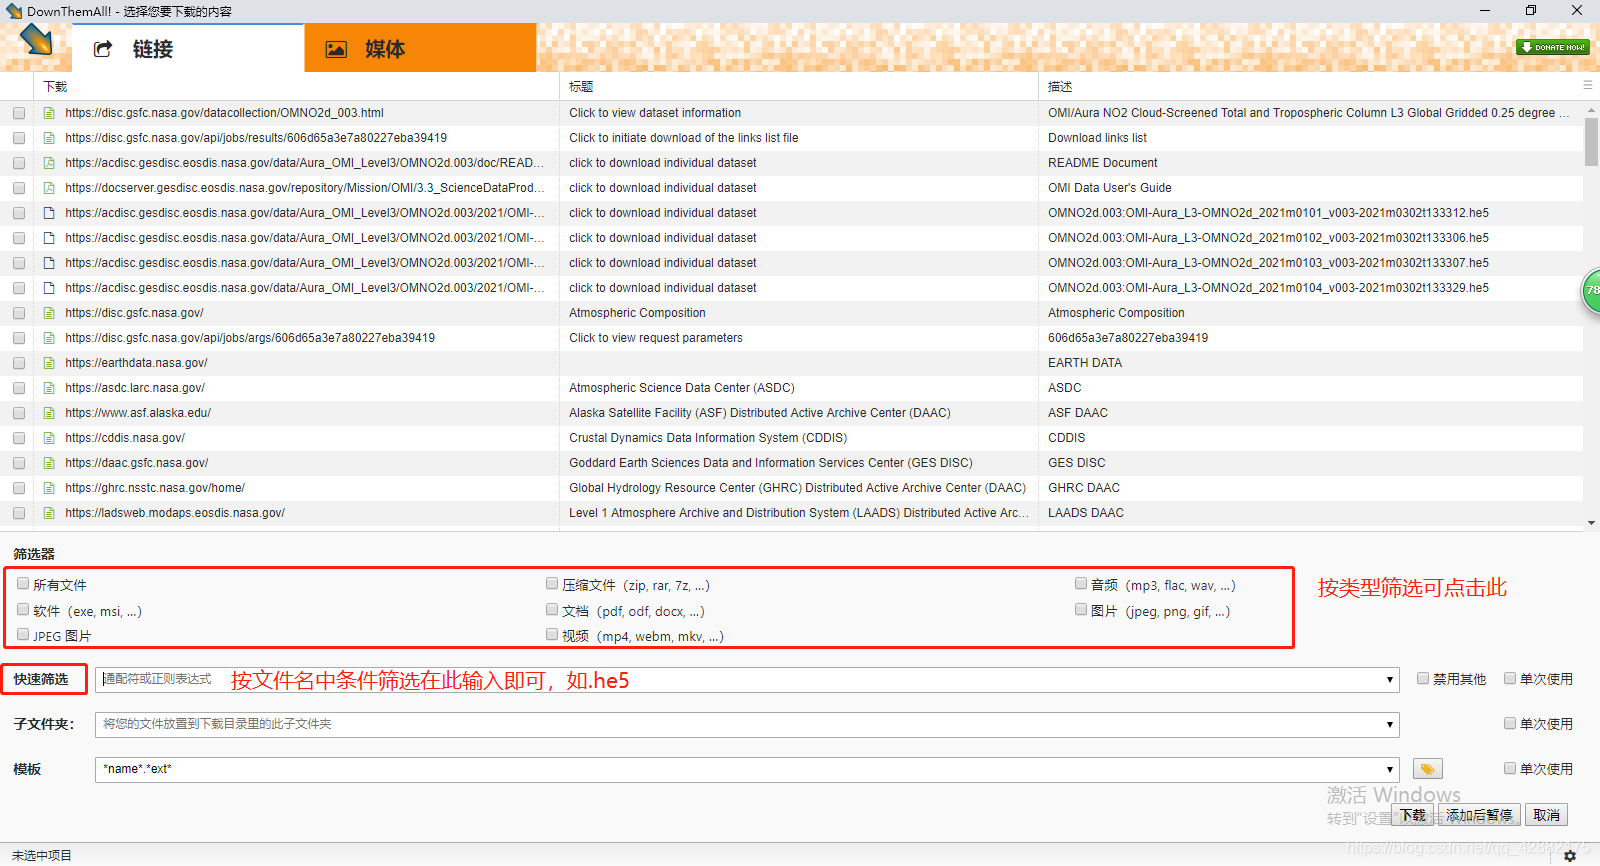The height and width of the screenshot is (866, 1600).
Task: Click file icon of 2021m0101 he5 row
Action: (49, 213)
